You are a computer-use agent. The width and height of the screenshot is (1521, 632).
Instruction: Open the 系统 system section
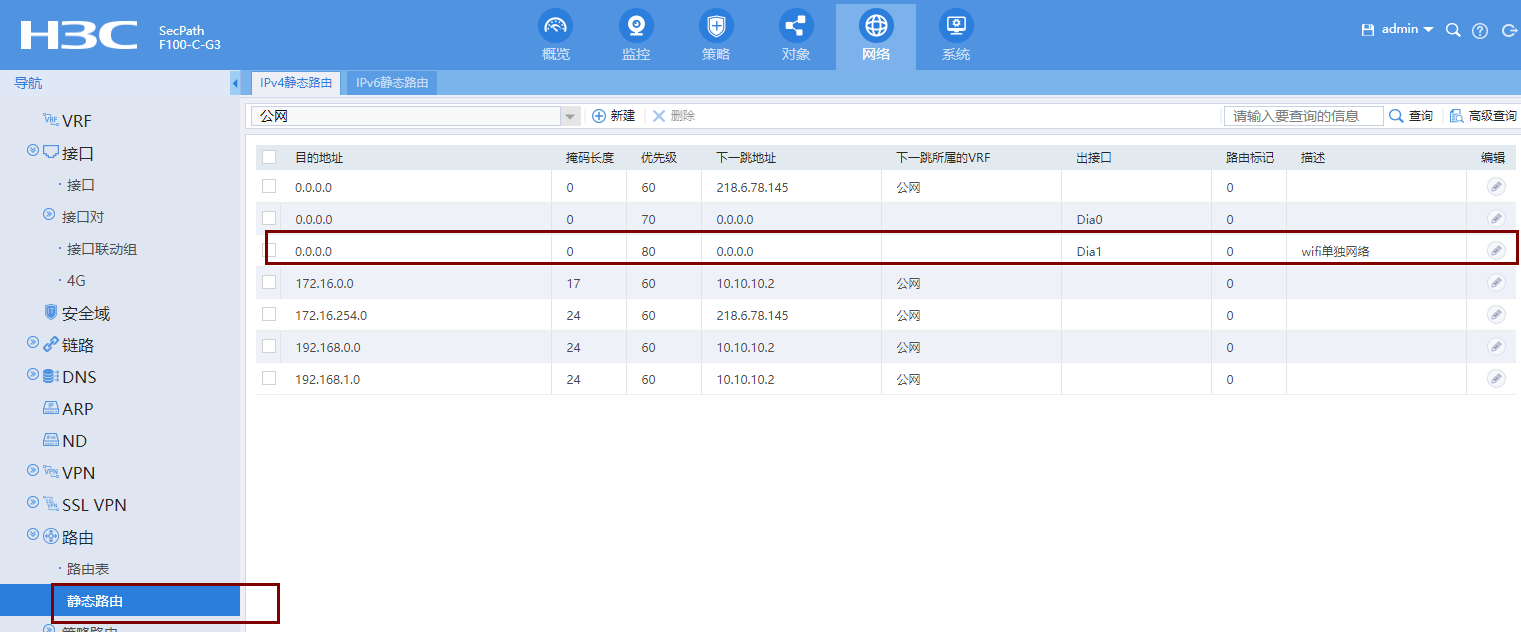tap(955, 35)
